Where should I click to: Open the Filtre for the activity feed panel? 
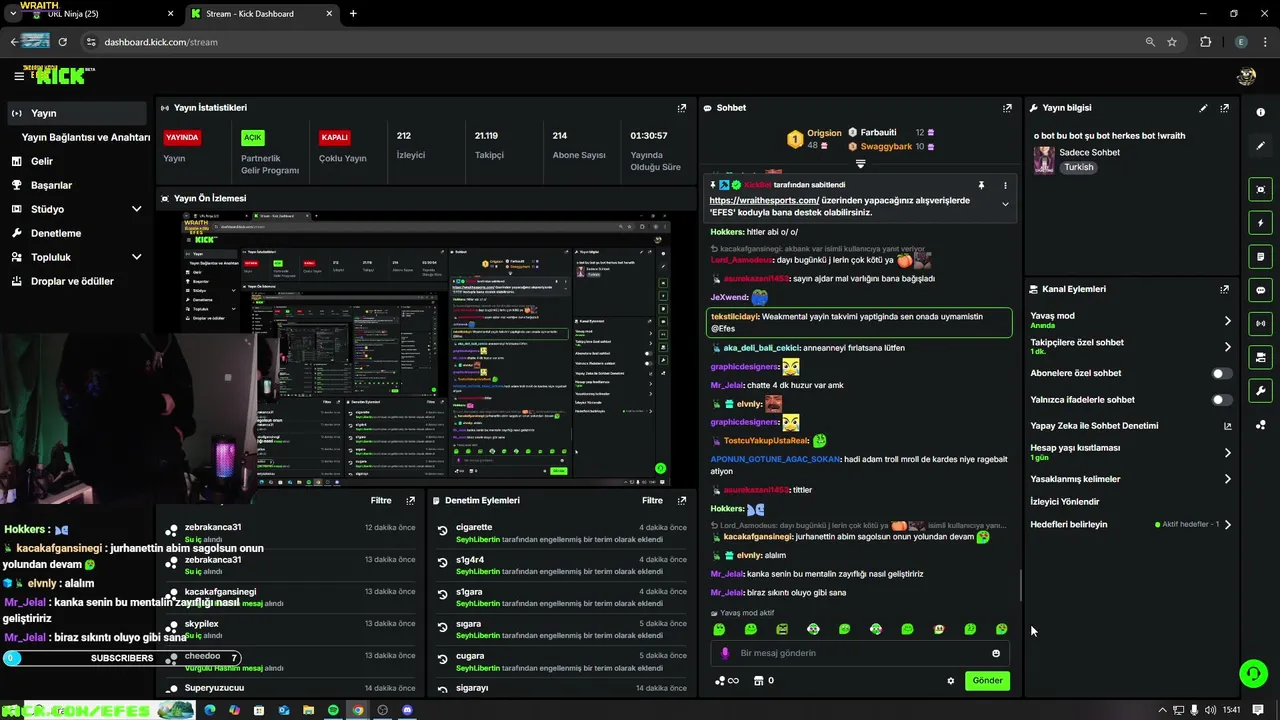pyautogui.click(x=381, y=500)
